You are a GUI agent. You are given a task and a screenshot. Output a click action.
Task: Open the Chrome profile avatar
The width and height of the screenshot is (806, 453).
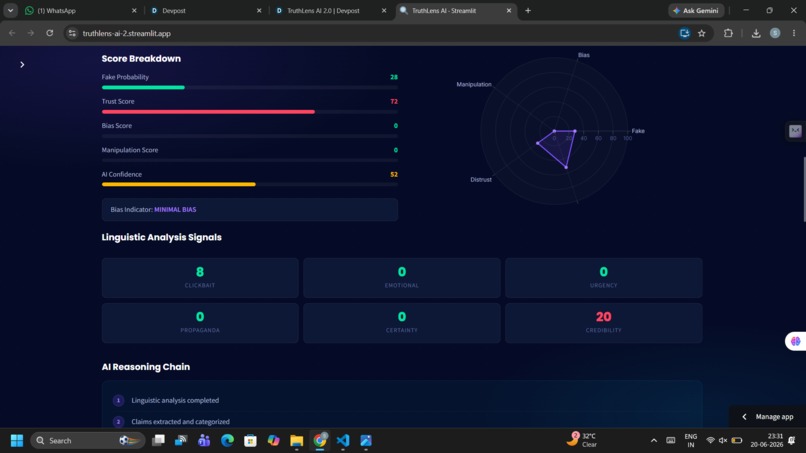pyautogui.click(x=775, y=33)
